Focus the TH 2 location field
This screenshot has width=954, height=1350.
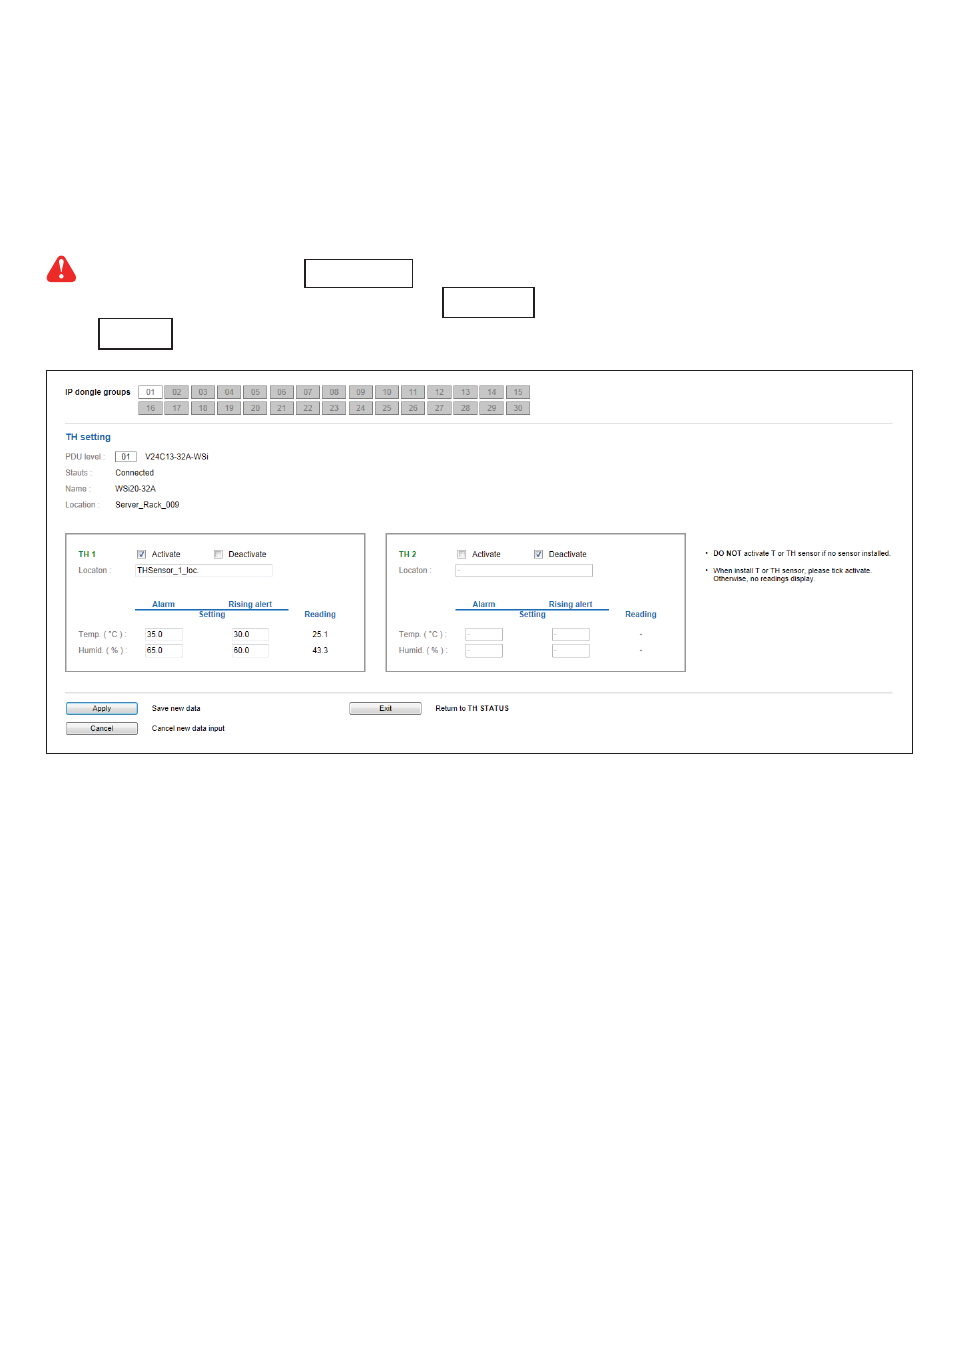point(524,570)
